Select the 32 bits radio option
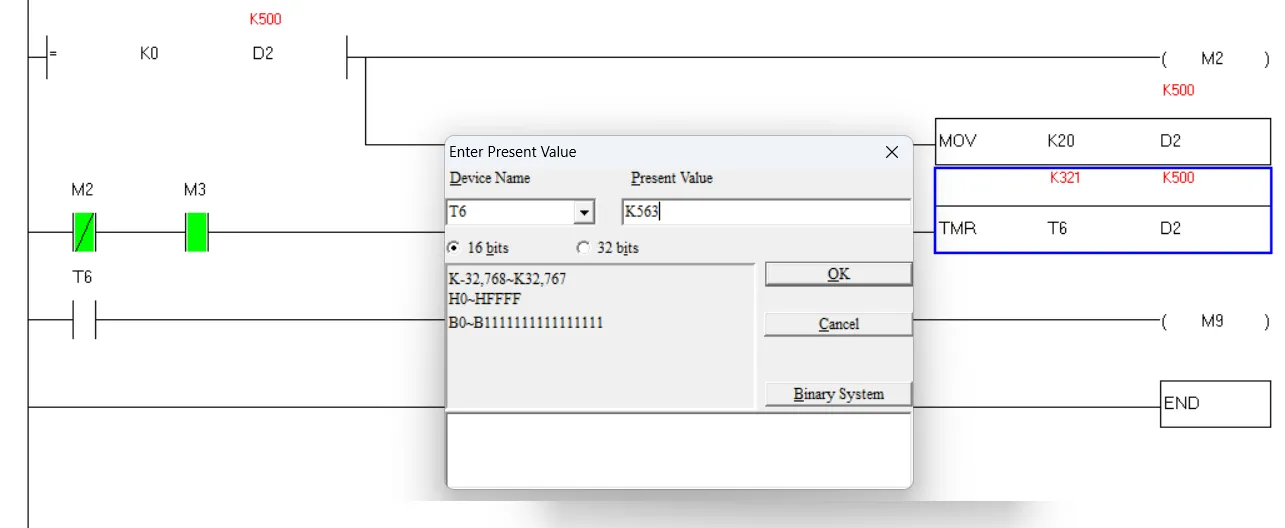1285x528 pixels. (583, 247)
